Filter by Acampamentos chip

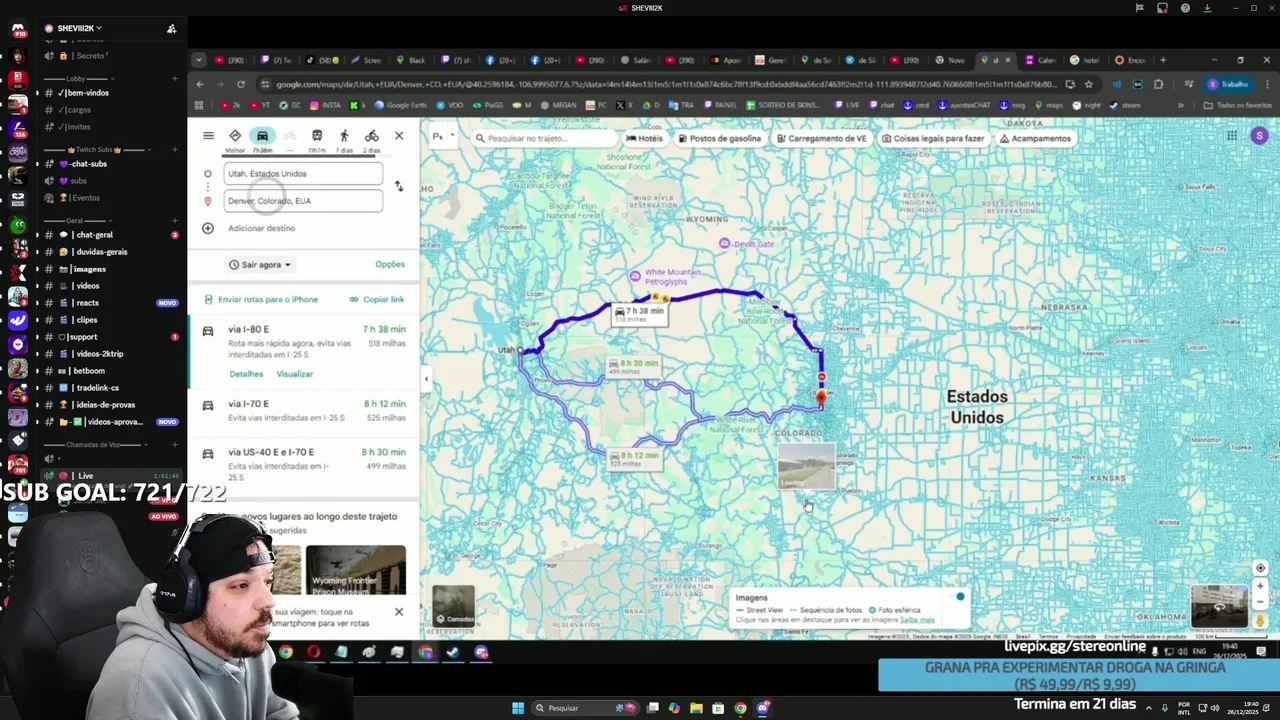click(x=1036, y=139)
